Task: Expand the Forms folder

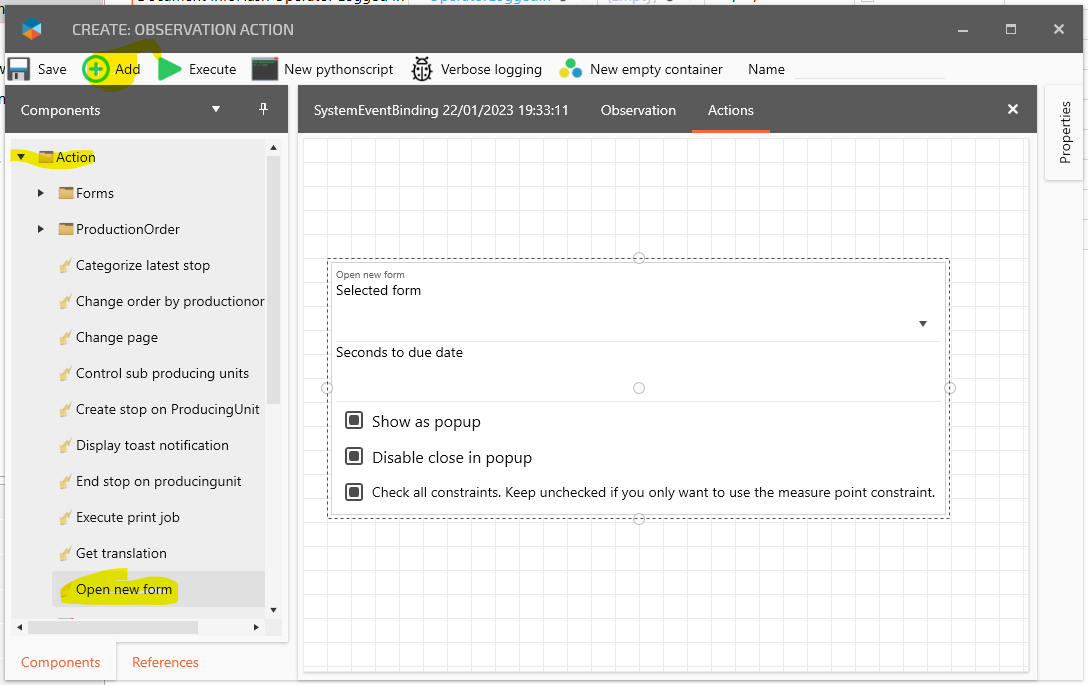Action: 40,193
